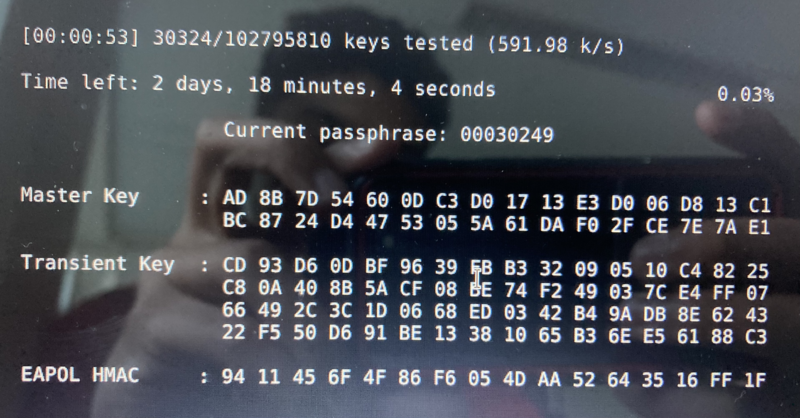Click the 30324/102795810 keys tested counter

tap(268, 43)
